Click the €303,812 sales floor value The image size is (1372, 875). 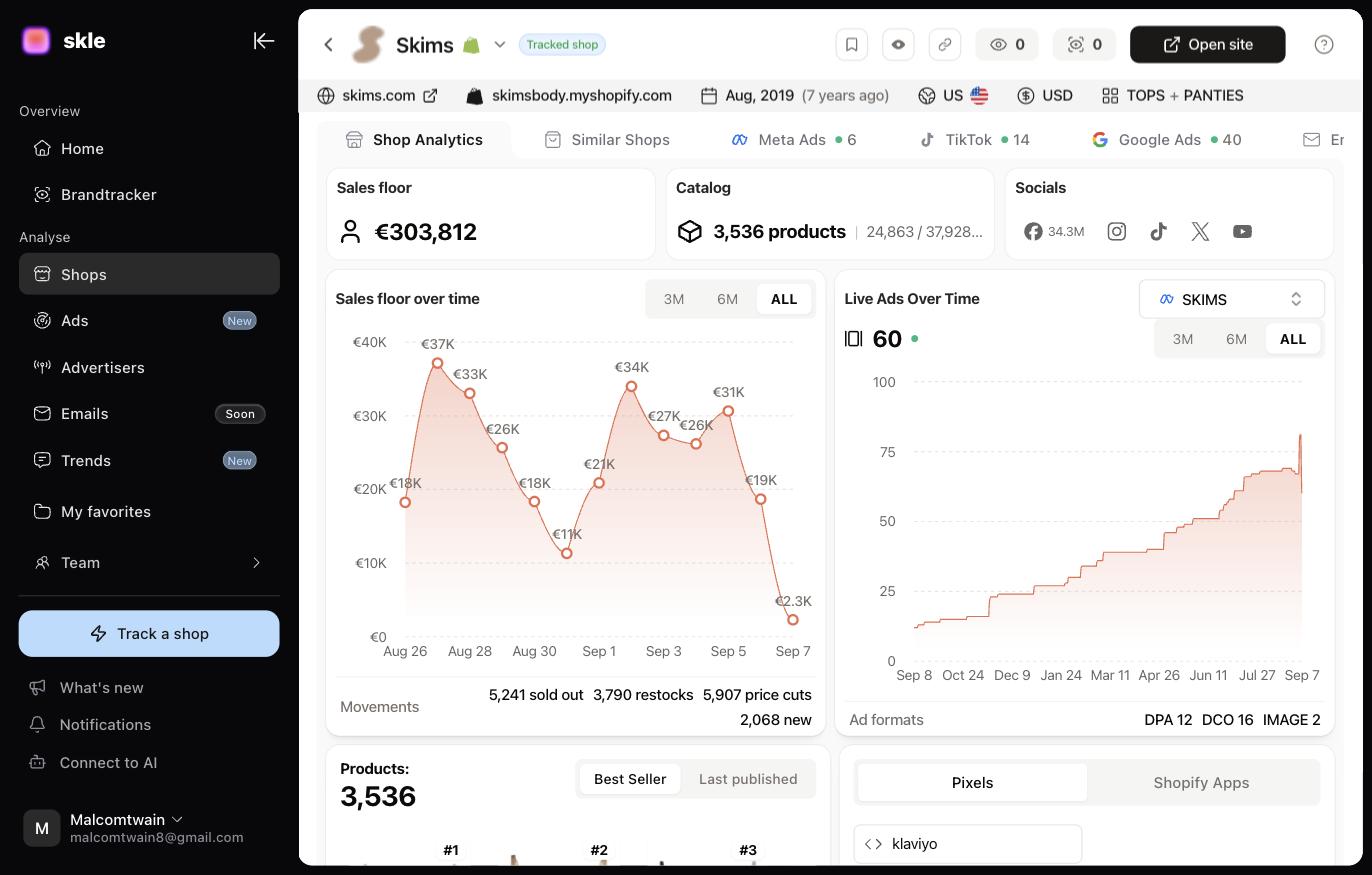425,232
